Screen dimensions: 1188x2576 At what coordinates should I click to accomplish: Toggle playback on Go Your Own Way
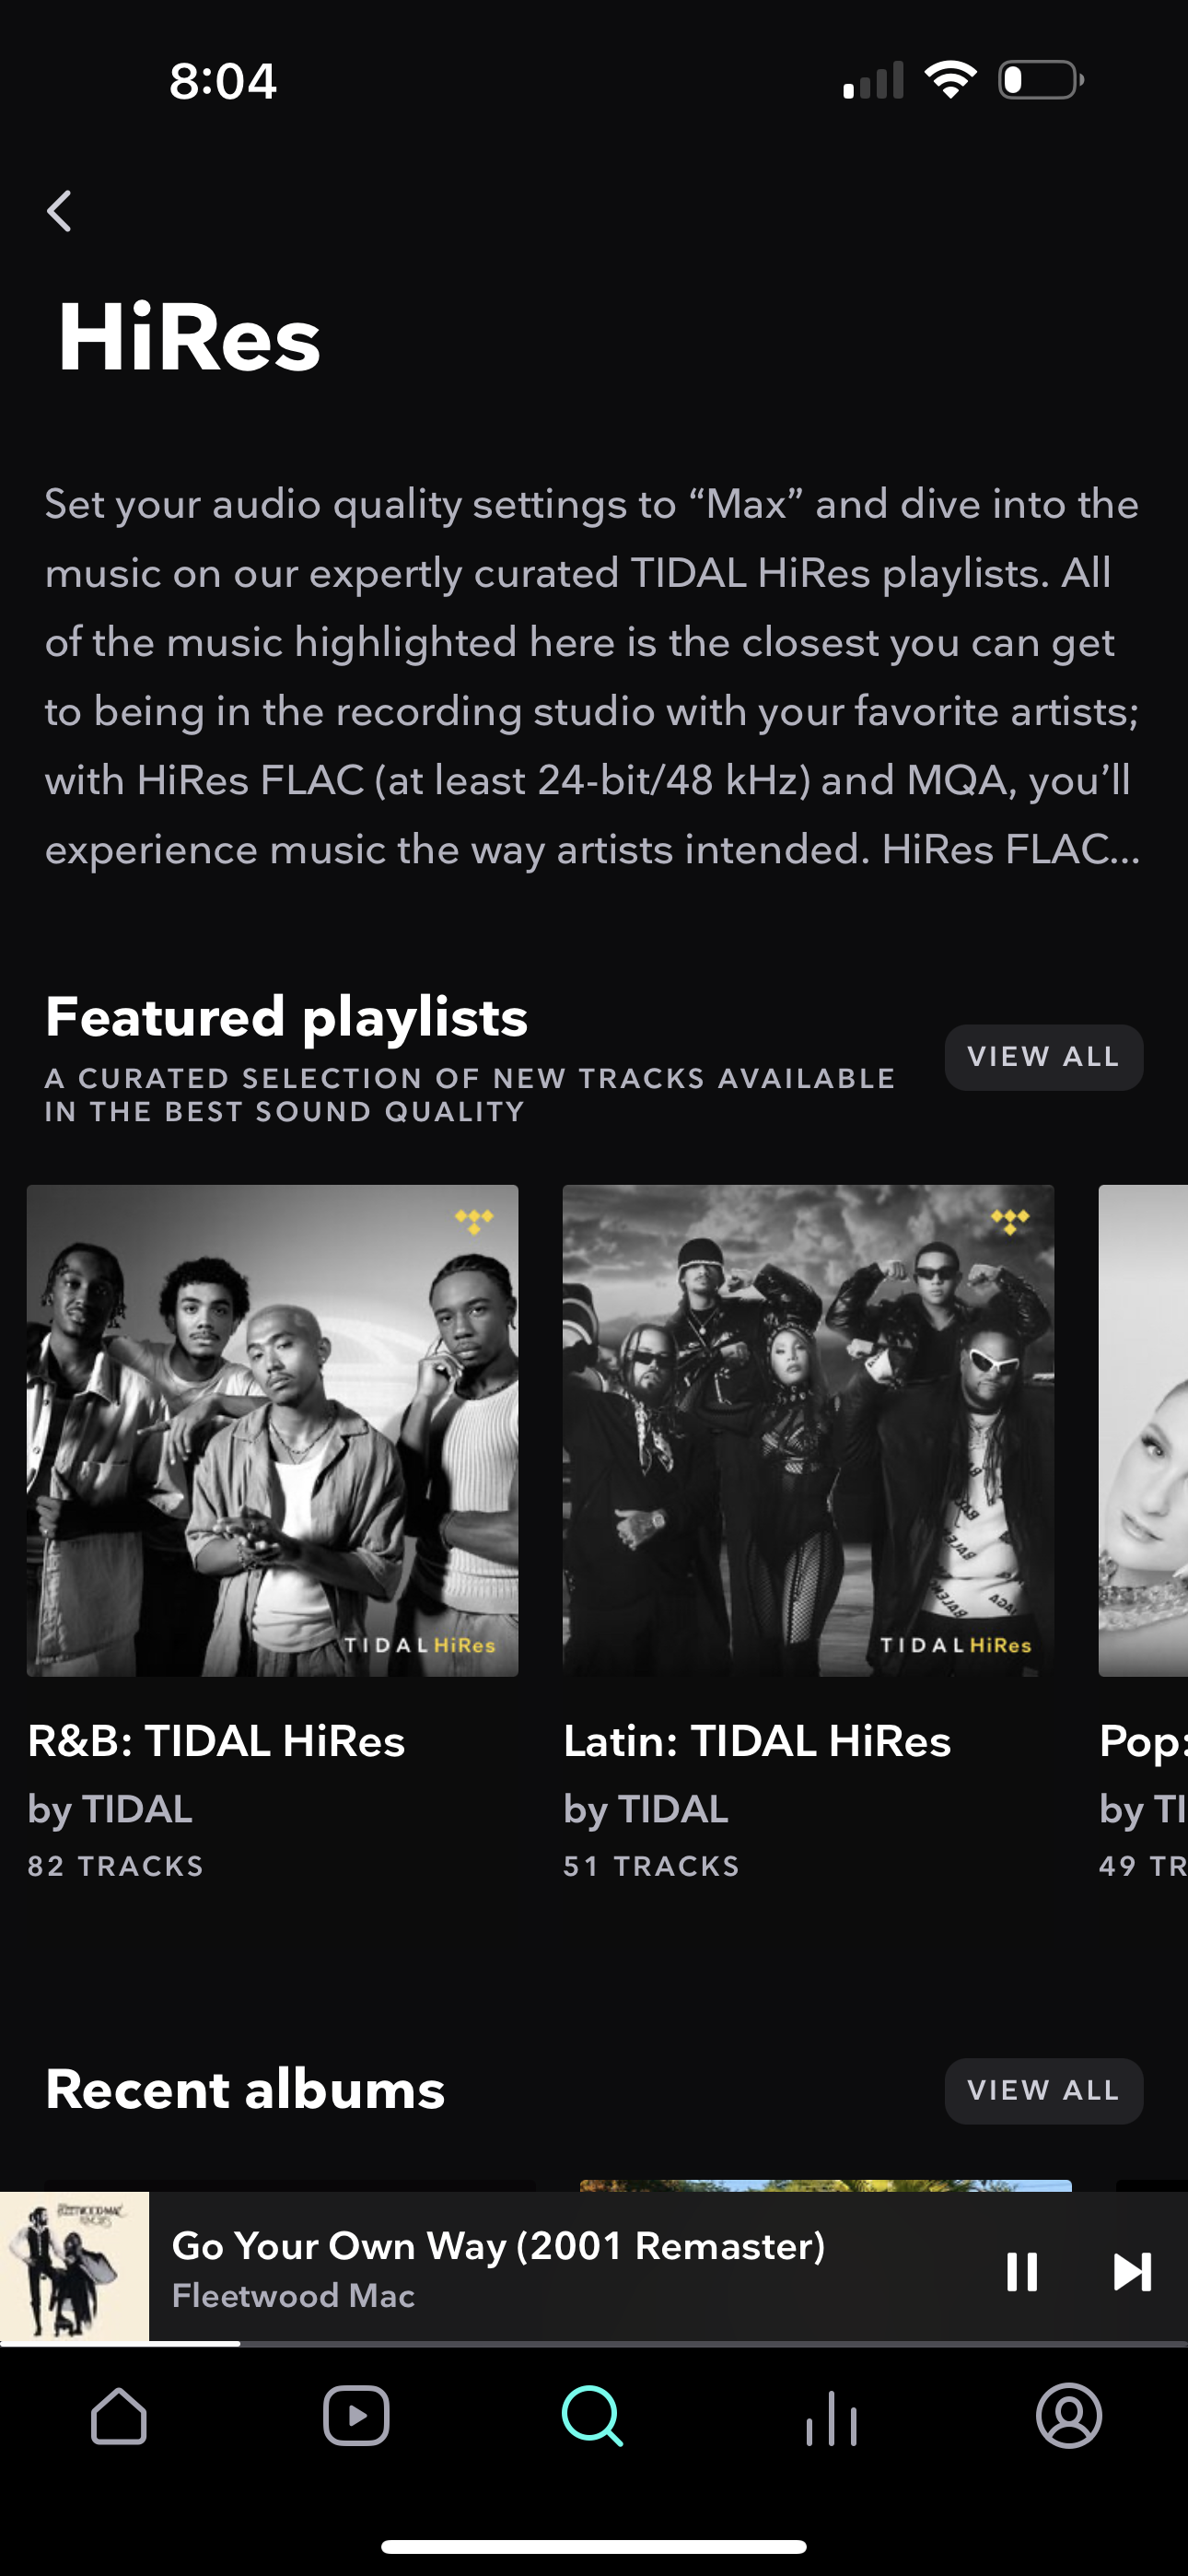coord(1023,2272)
